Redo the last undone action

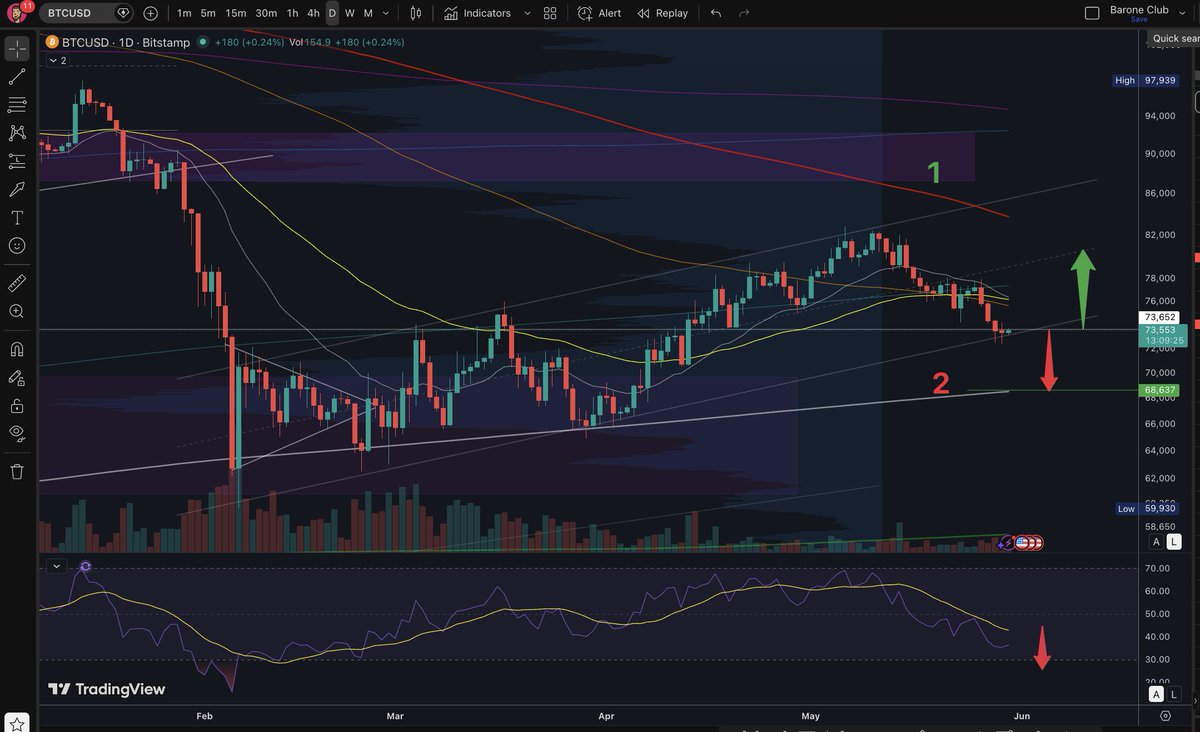pyautogui.click(x=744, y=13)
